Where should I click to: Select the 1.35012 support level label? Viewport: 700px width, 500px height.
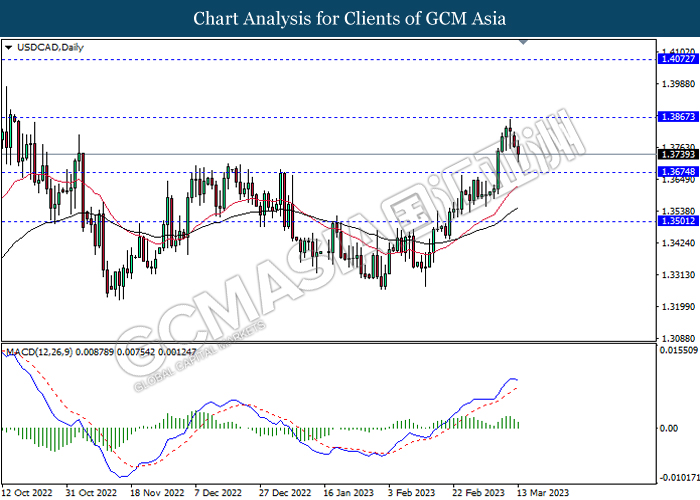678,221
